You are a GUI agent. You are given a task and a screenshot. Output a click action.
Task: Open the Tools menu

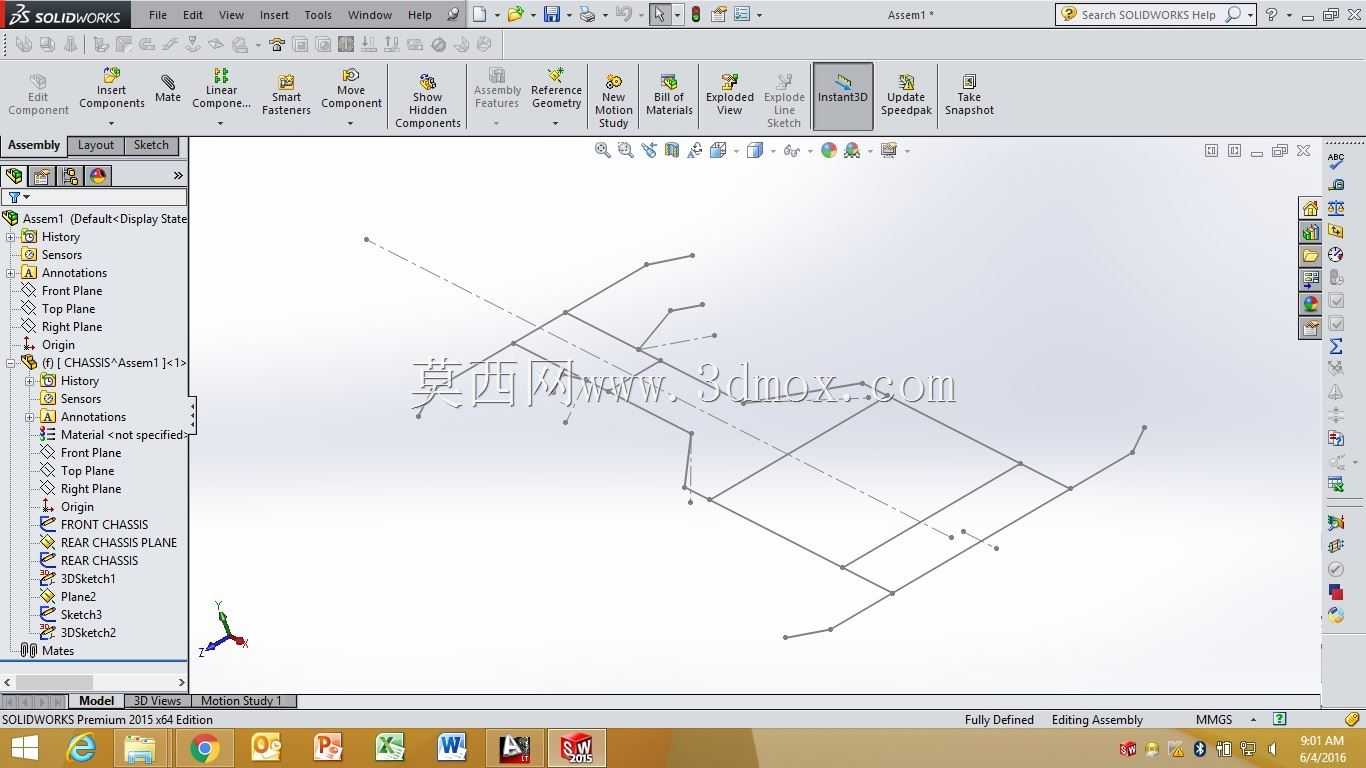(x=318, y=15)
